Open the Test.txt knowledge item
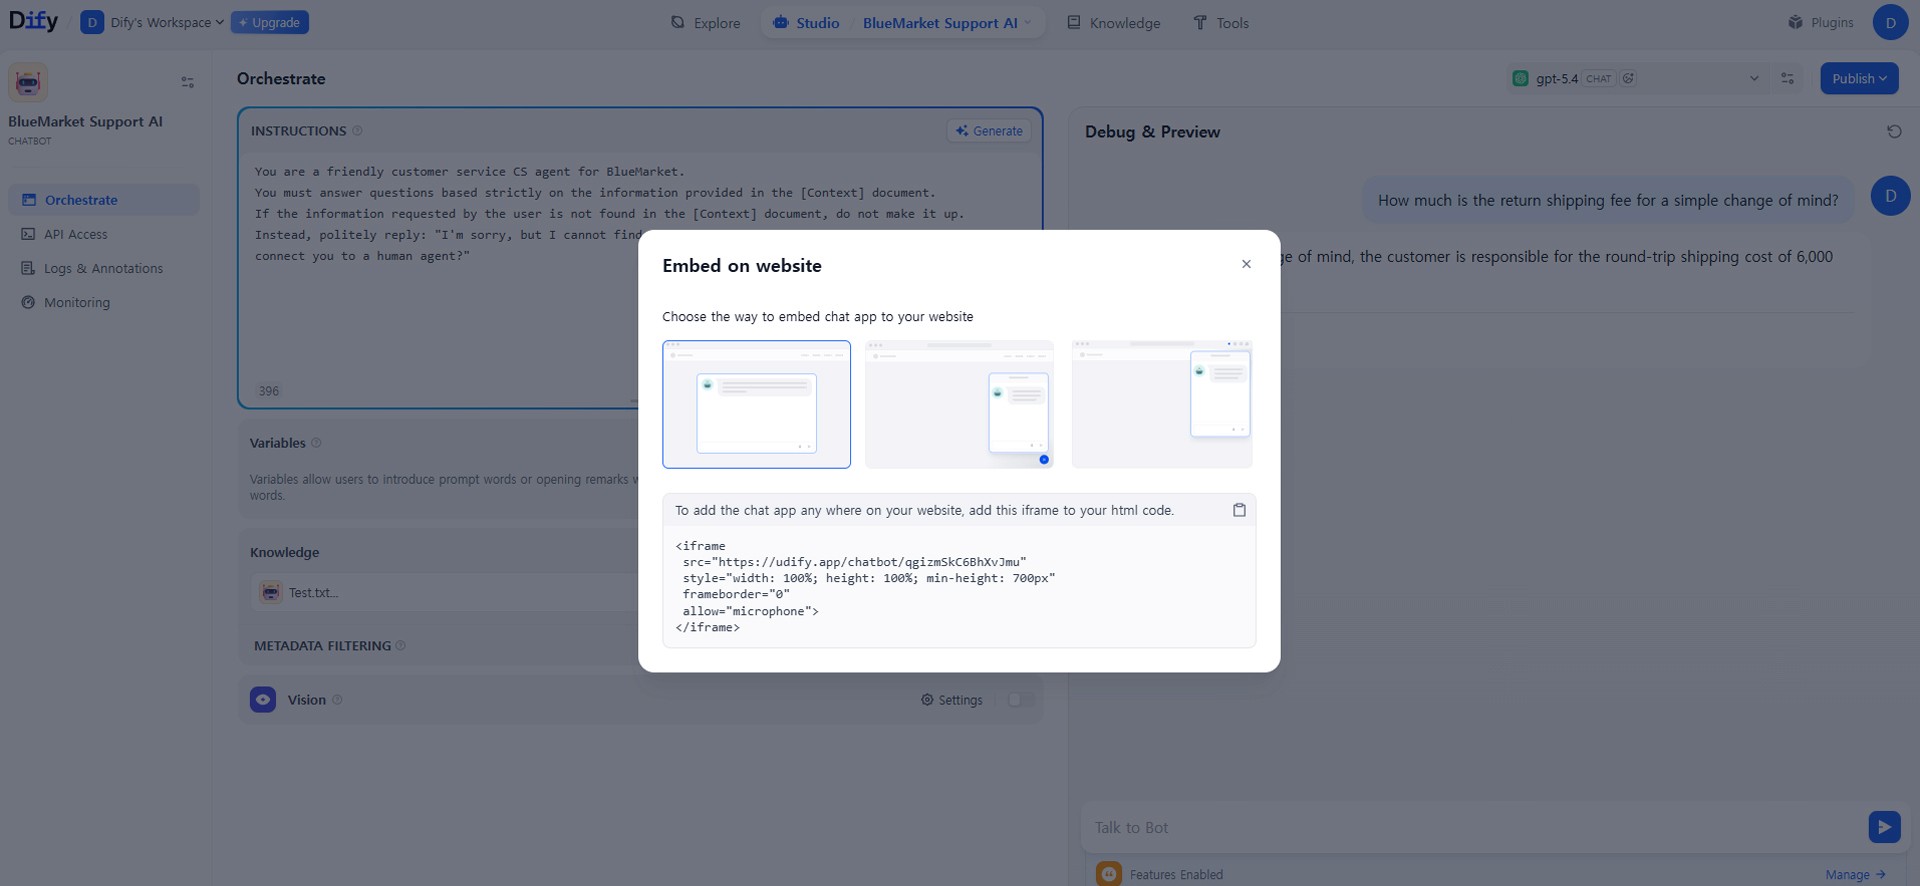 445,593
